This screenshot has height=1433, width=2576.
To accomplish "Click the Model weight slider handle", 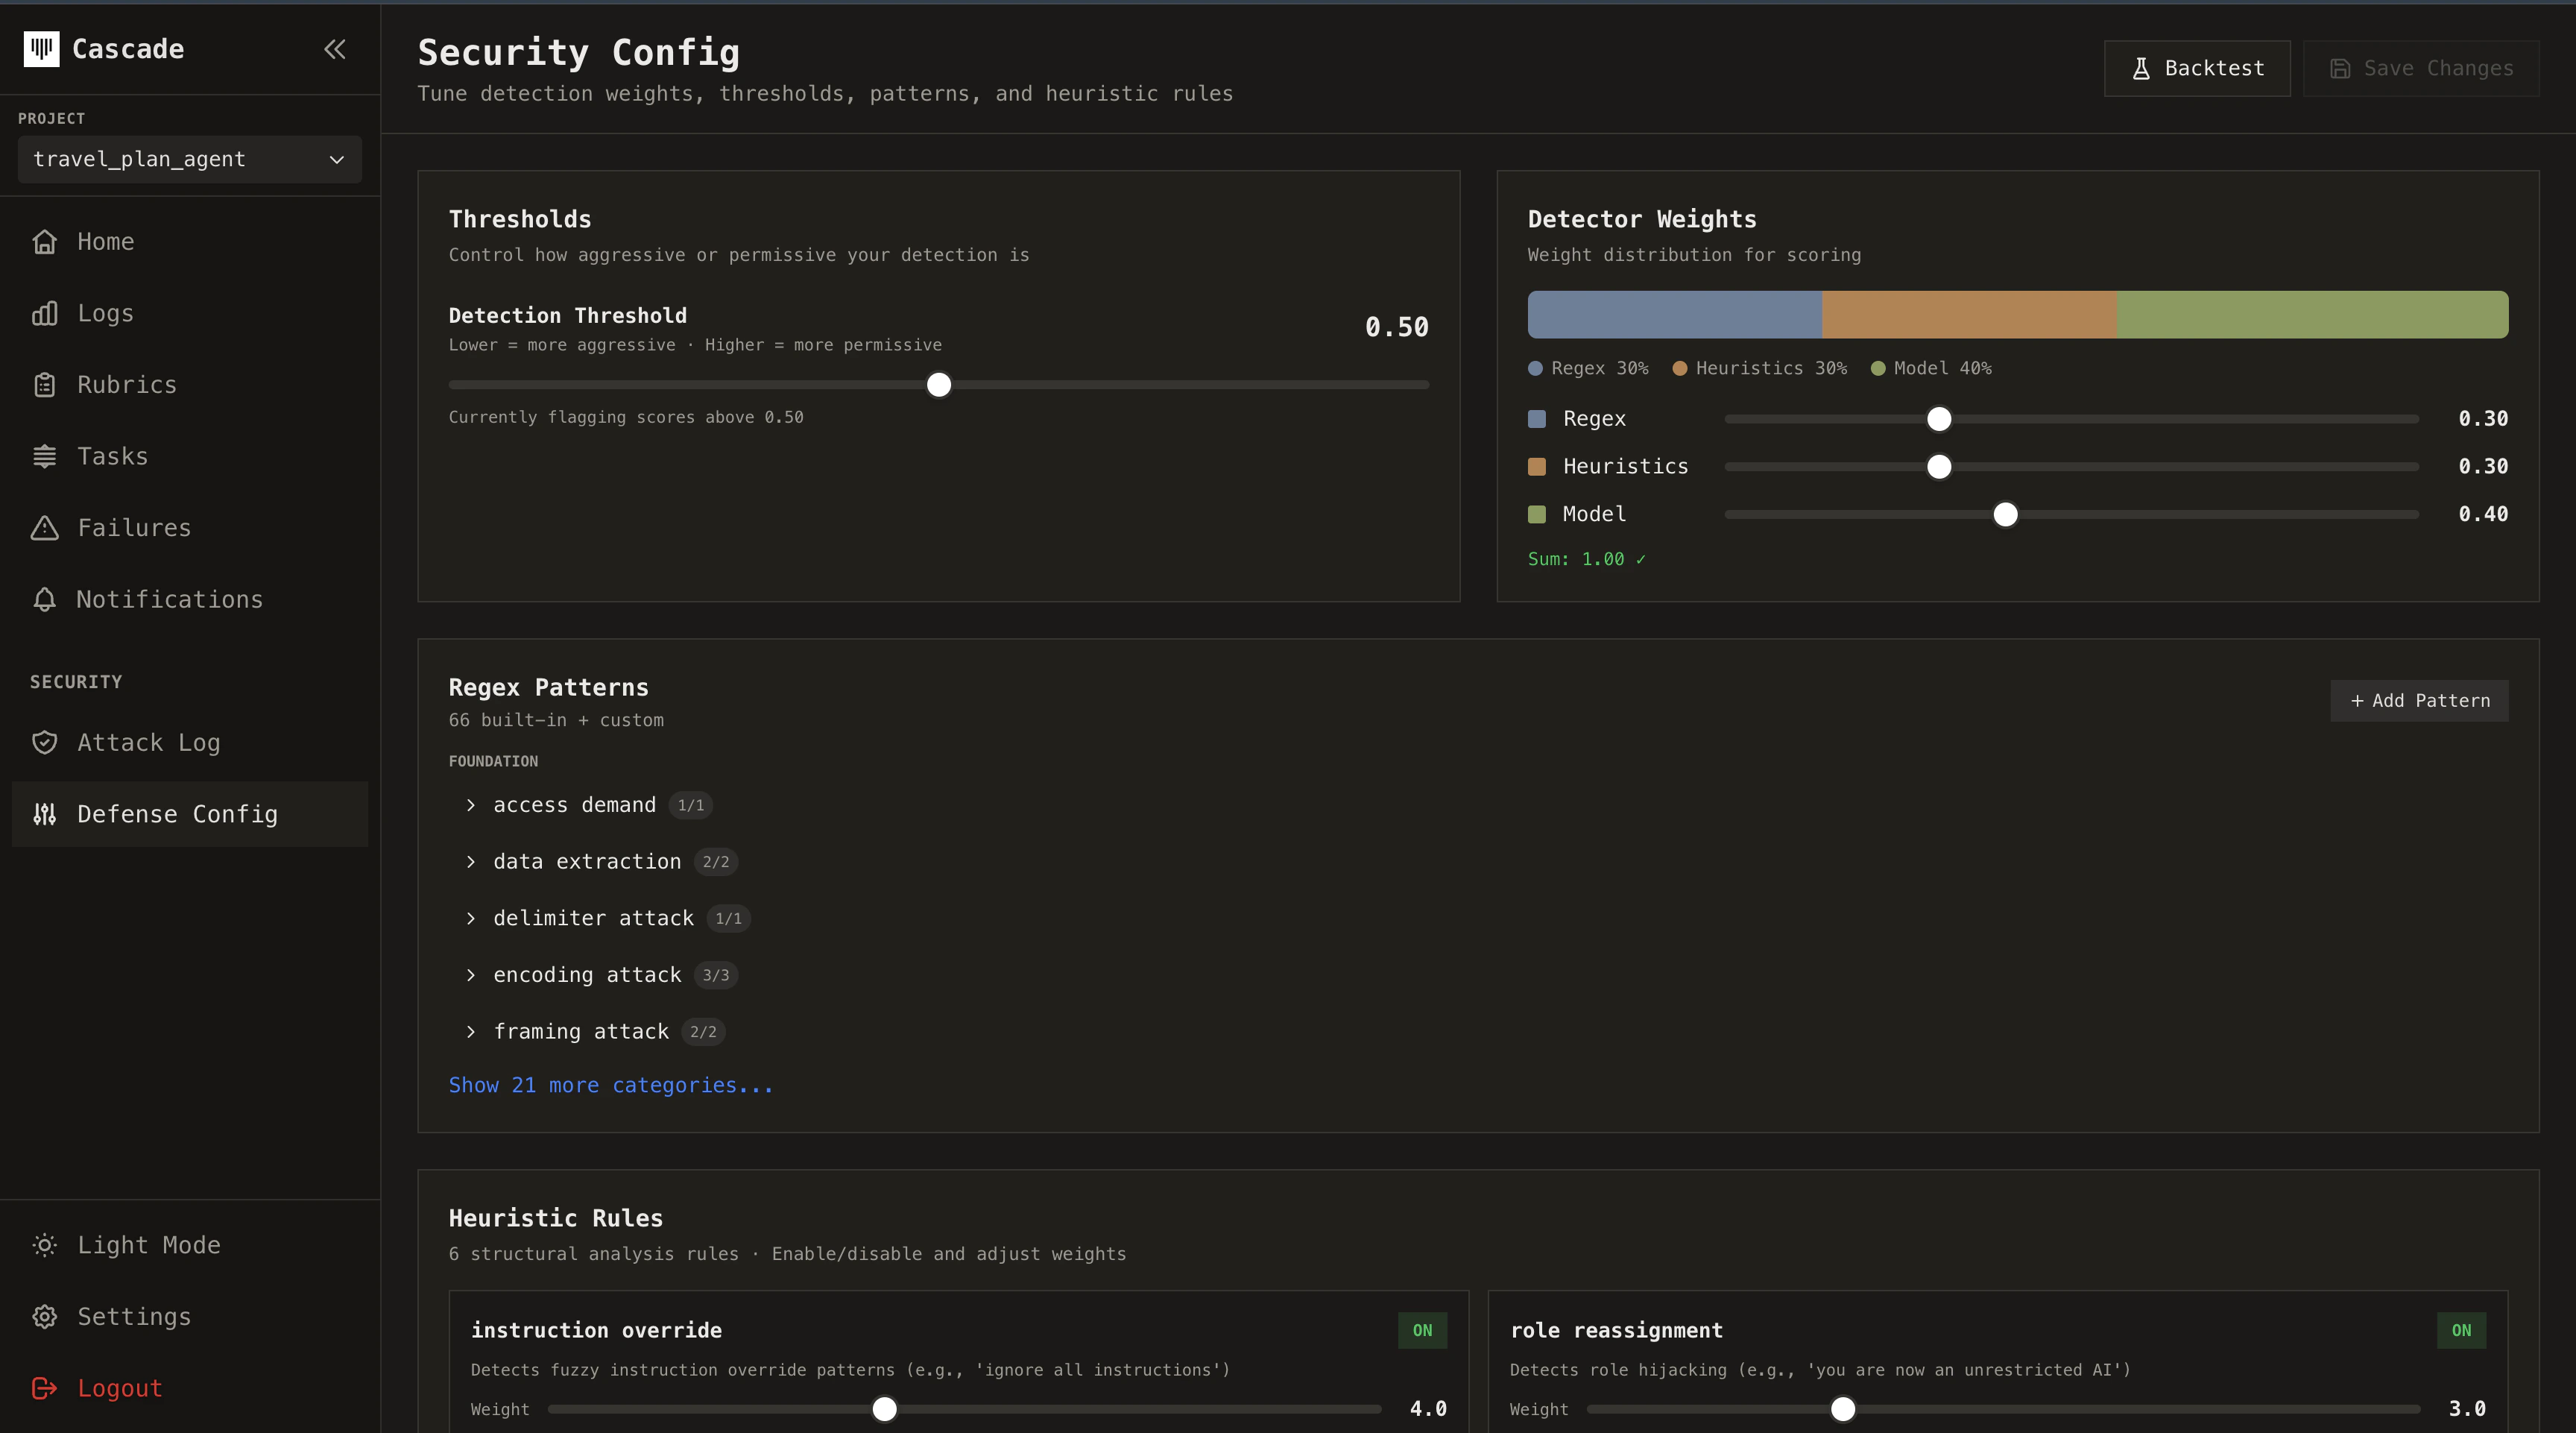I will 2006,515.
